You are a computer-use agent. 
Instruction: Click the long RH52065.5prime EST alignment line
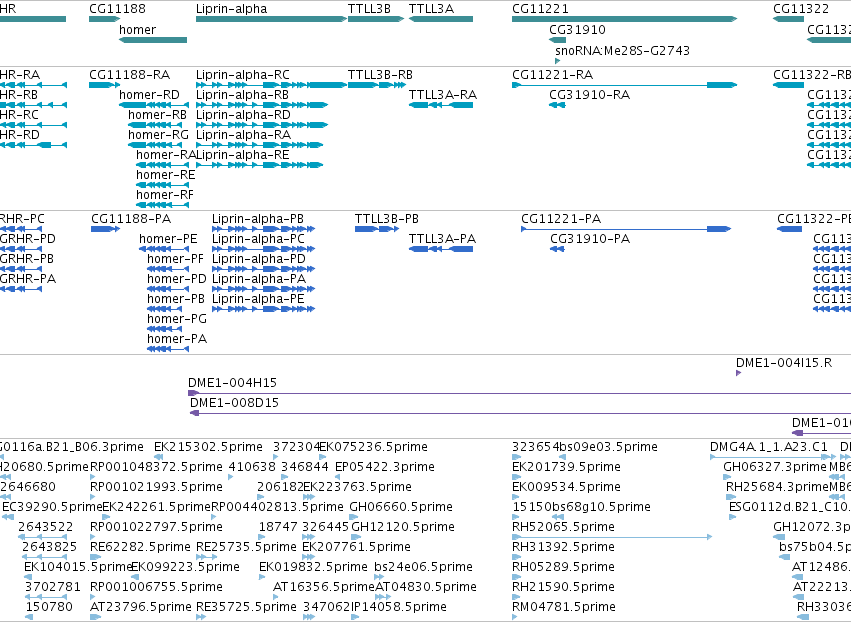612,537
